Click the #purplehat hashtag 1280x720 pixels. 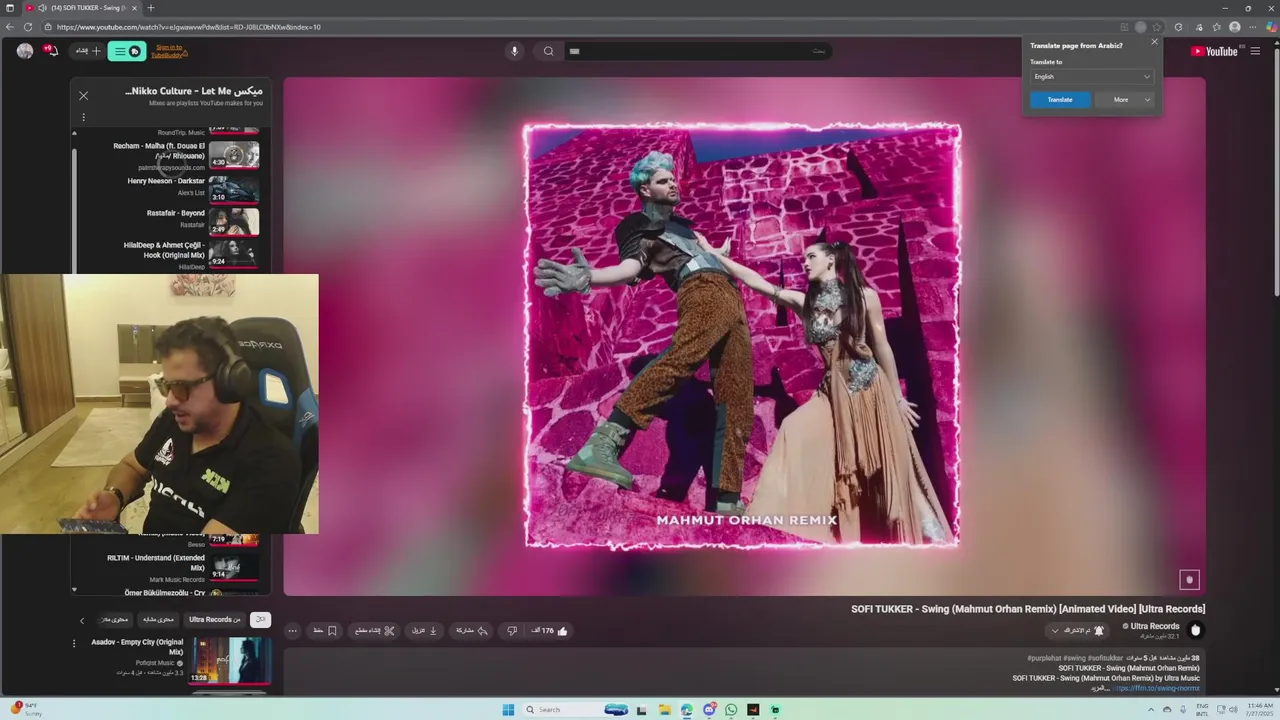[1044, 658]
